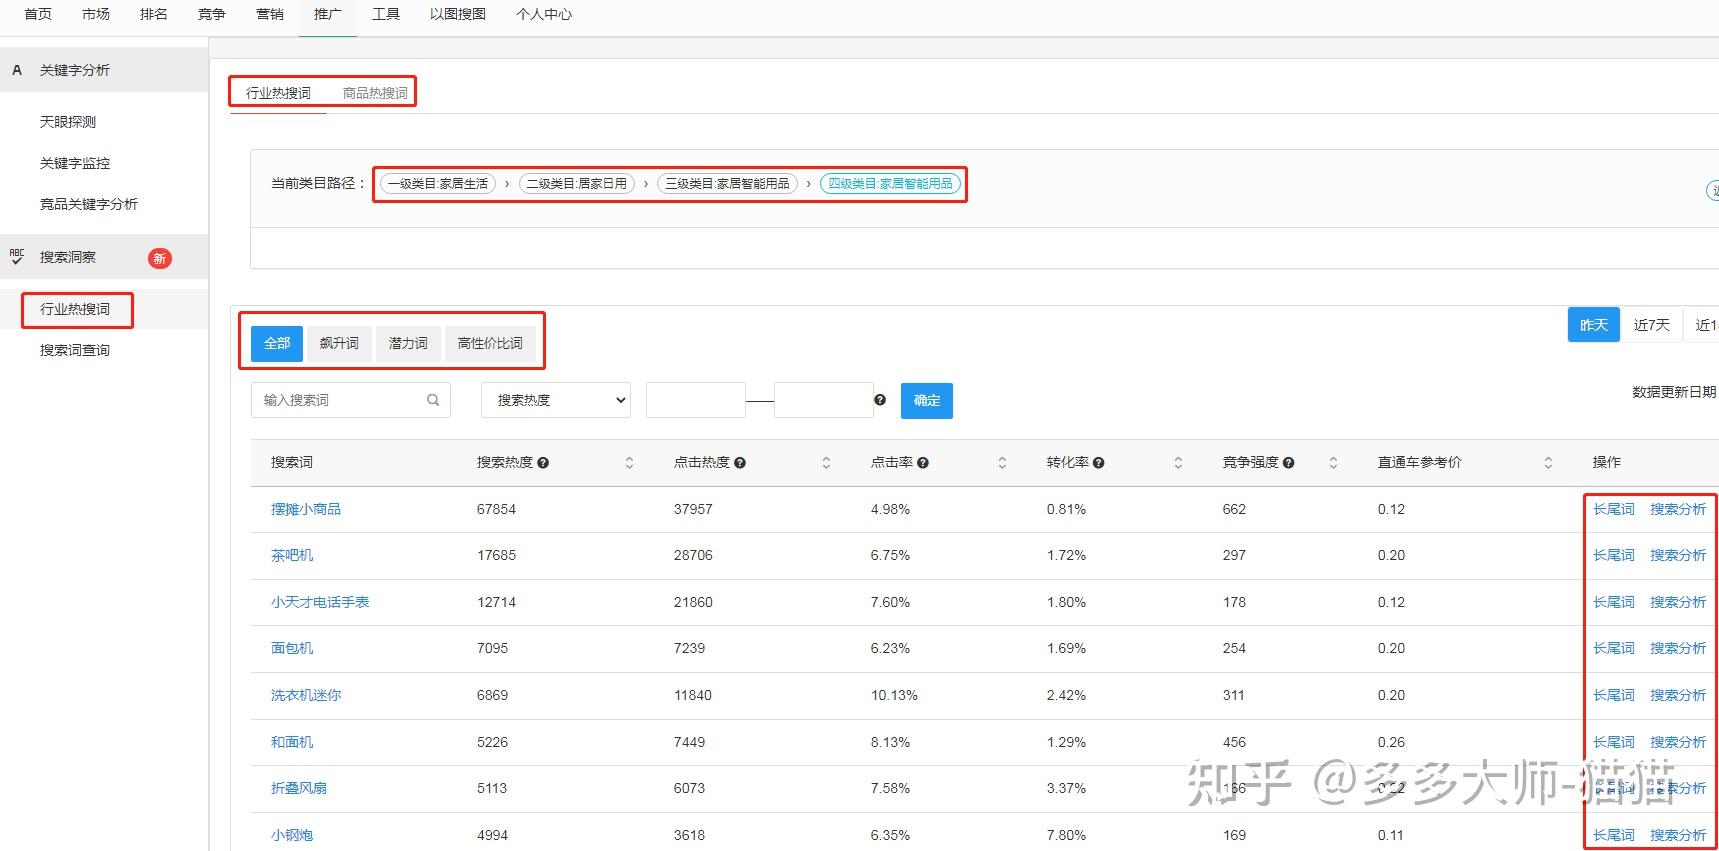The image size is (1719, 851).
Task: Filter keywords by 飙升词
Action: coord(339,343)
